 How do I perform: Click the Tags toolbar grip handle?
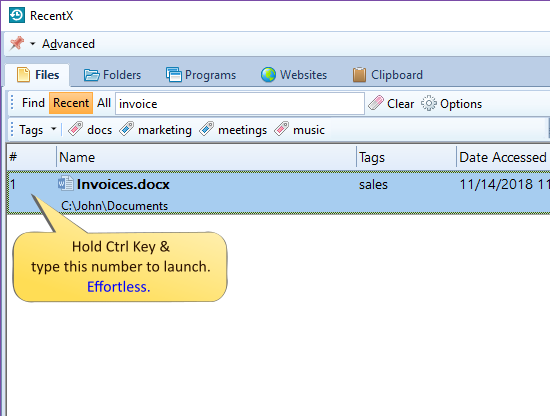pyautogui.click(x=12, y=129)
